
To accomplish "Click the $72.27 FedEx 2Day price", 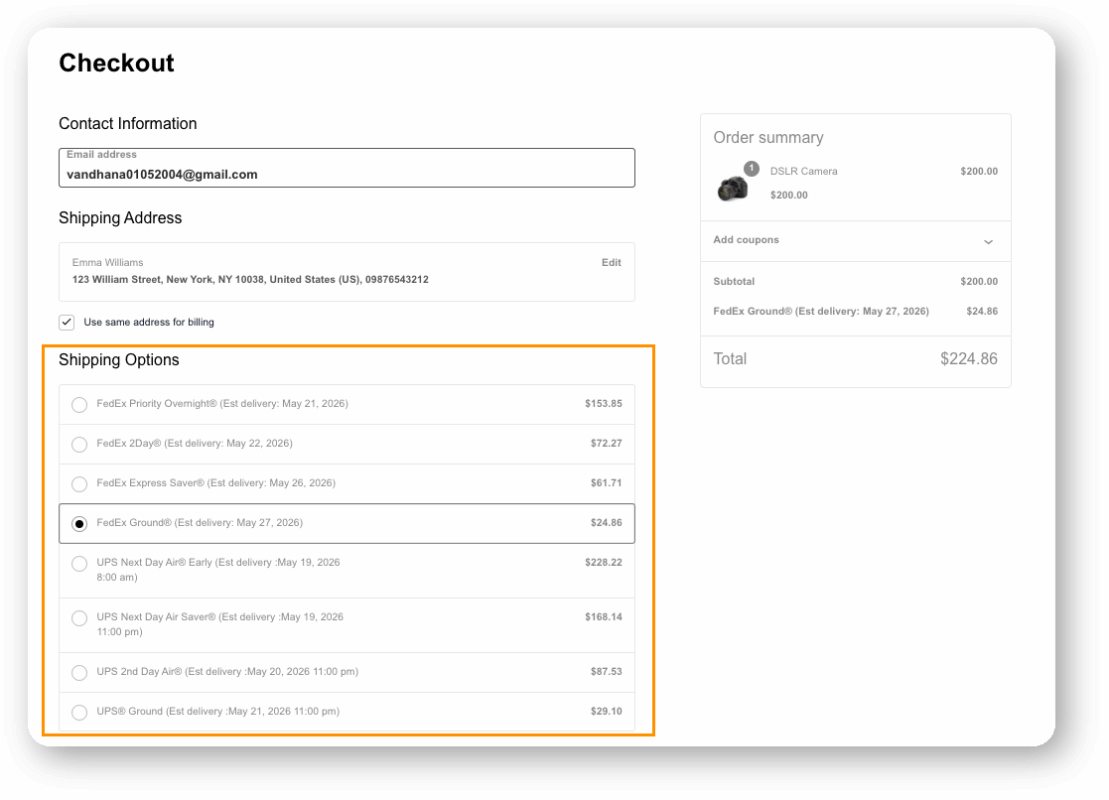I will (x=606, y=444).
